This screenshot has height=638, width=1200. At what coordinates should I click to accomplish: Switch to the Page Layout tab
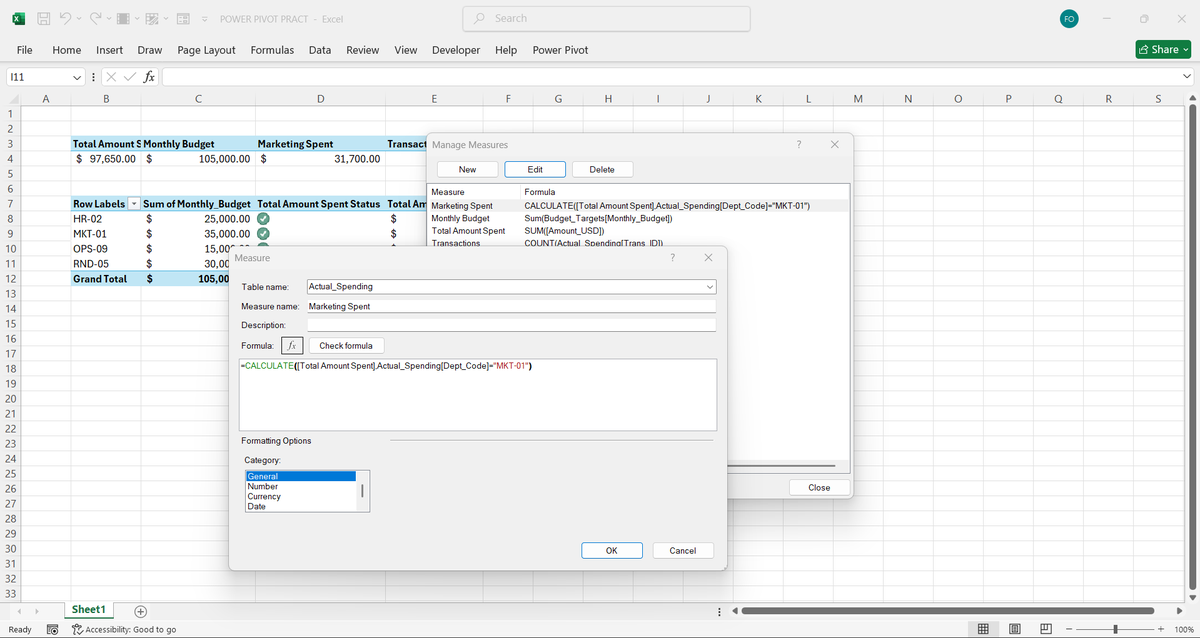click(206, 50)
